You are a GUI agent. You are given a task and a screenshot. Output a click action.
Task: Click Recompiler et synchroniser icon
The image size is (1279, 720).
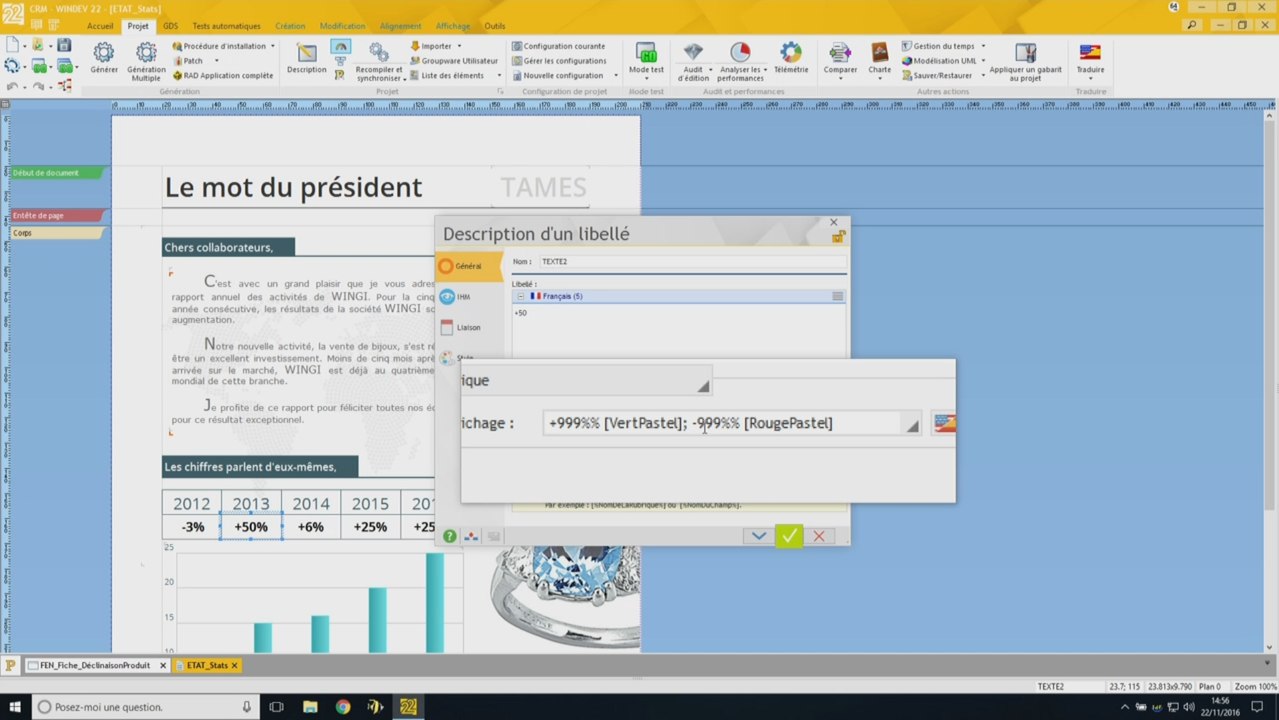(379, 52)
